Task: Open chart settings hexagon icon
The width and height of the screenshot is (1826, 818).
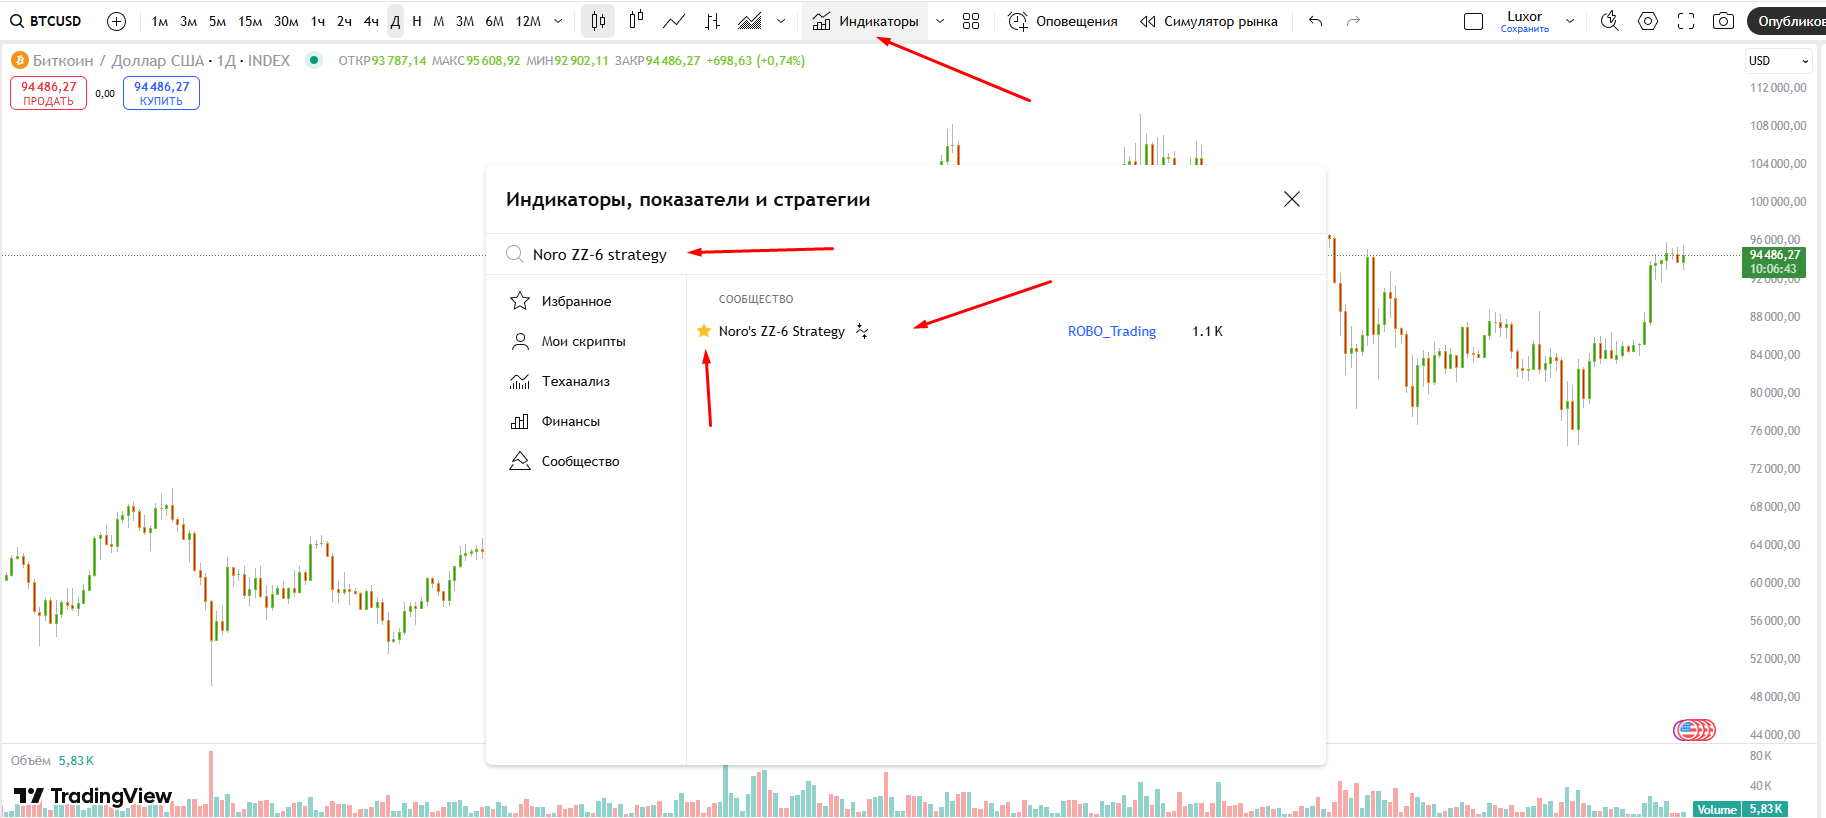Action: click(x=1648, y=21)
